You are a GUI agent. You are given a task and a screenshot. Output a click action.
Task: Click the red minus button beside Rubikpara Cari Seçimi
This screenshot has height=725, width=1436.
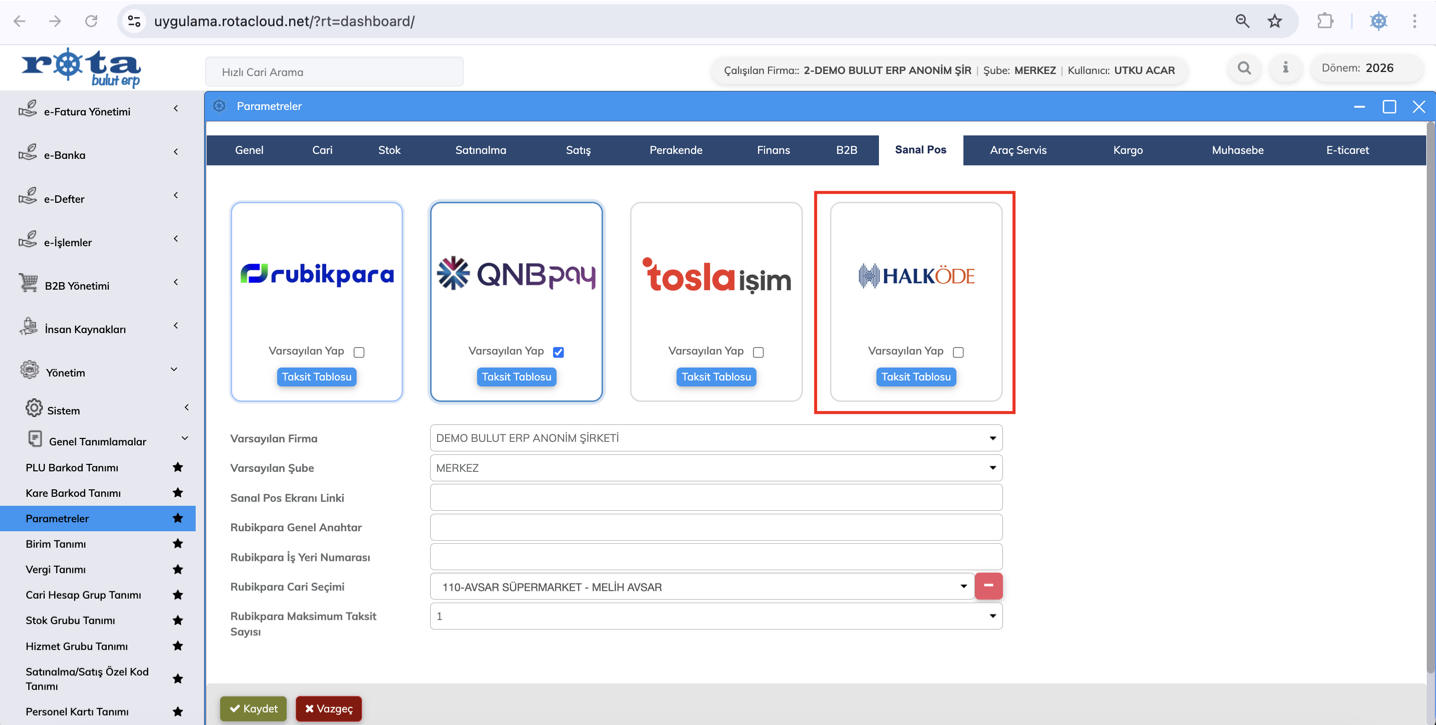click(x=988, y=586)
